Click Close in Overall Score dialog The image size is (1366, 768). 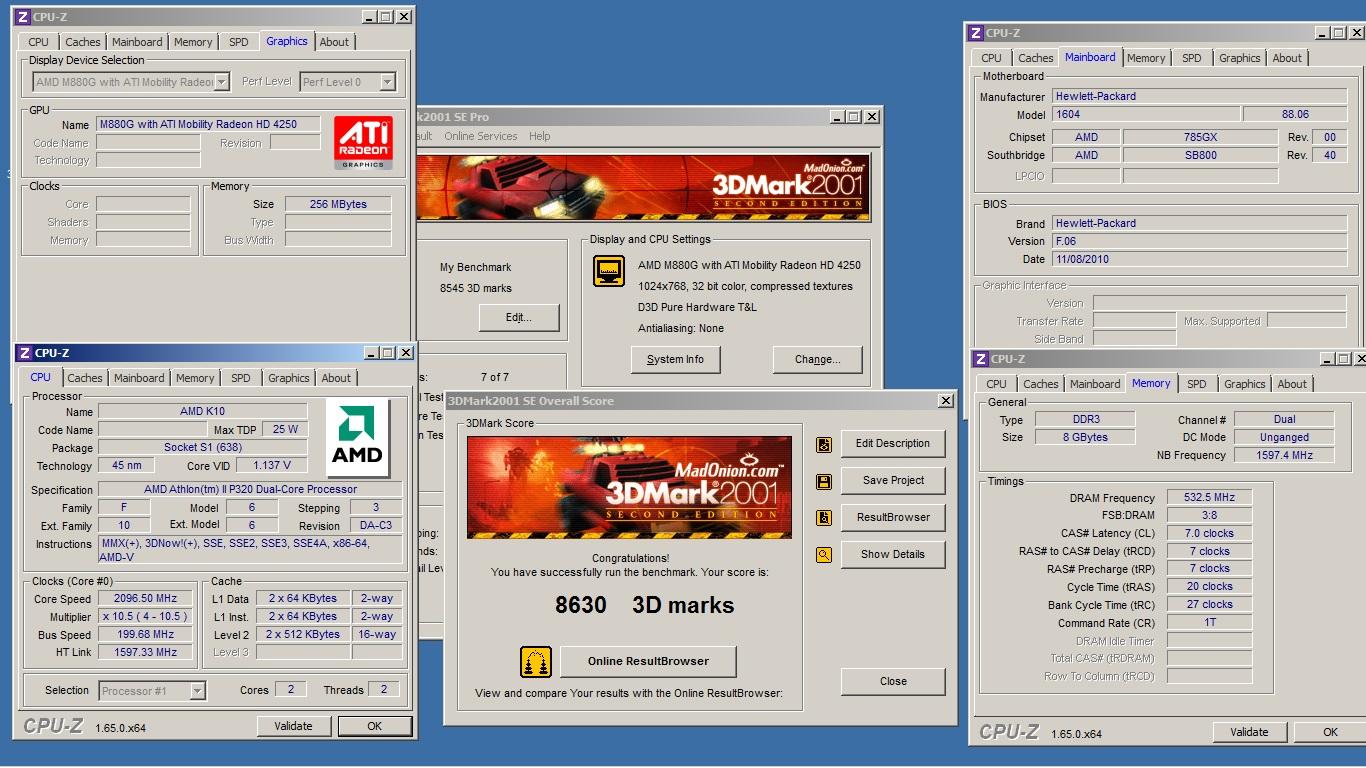coord(893,682)
